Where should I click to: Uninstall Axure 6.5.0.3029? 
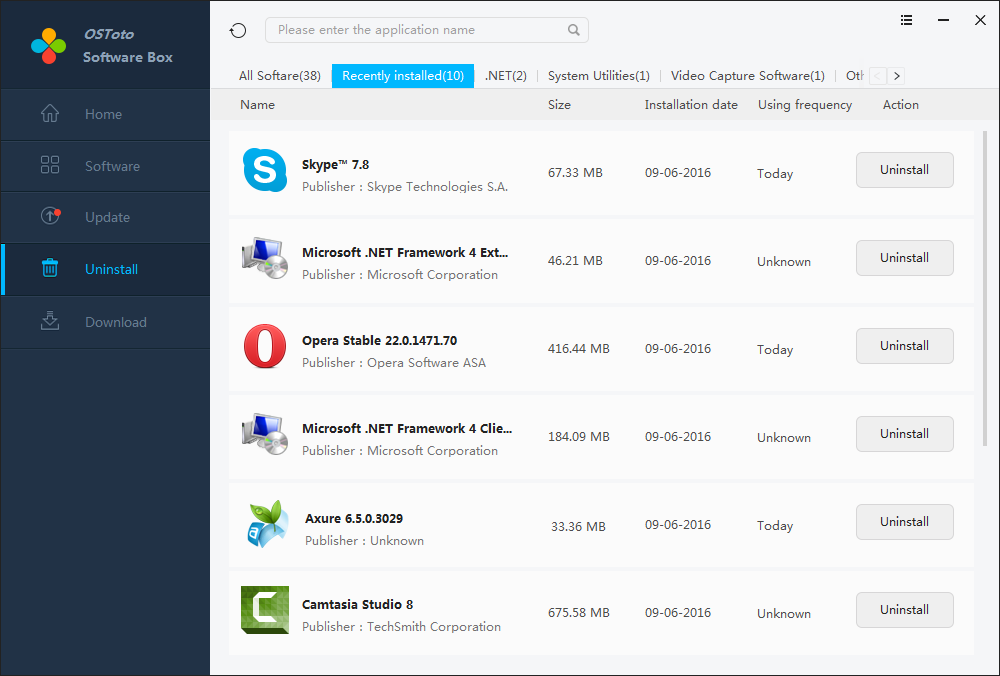coord(904,522)
